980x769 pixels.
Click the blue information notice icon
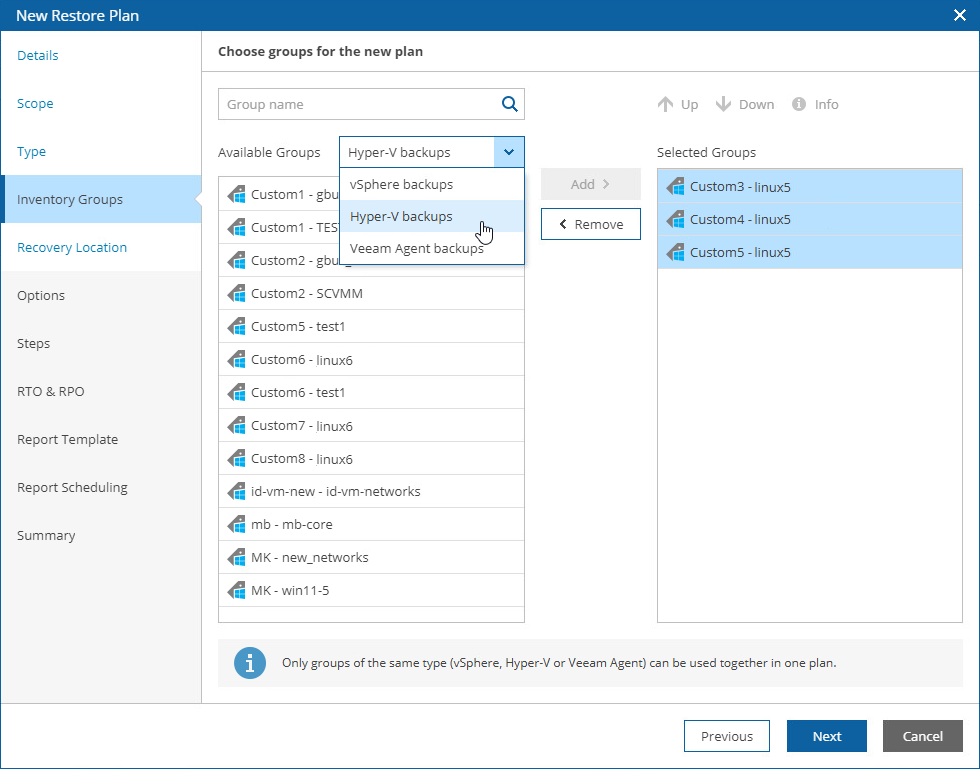(x=249, y=663)
